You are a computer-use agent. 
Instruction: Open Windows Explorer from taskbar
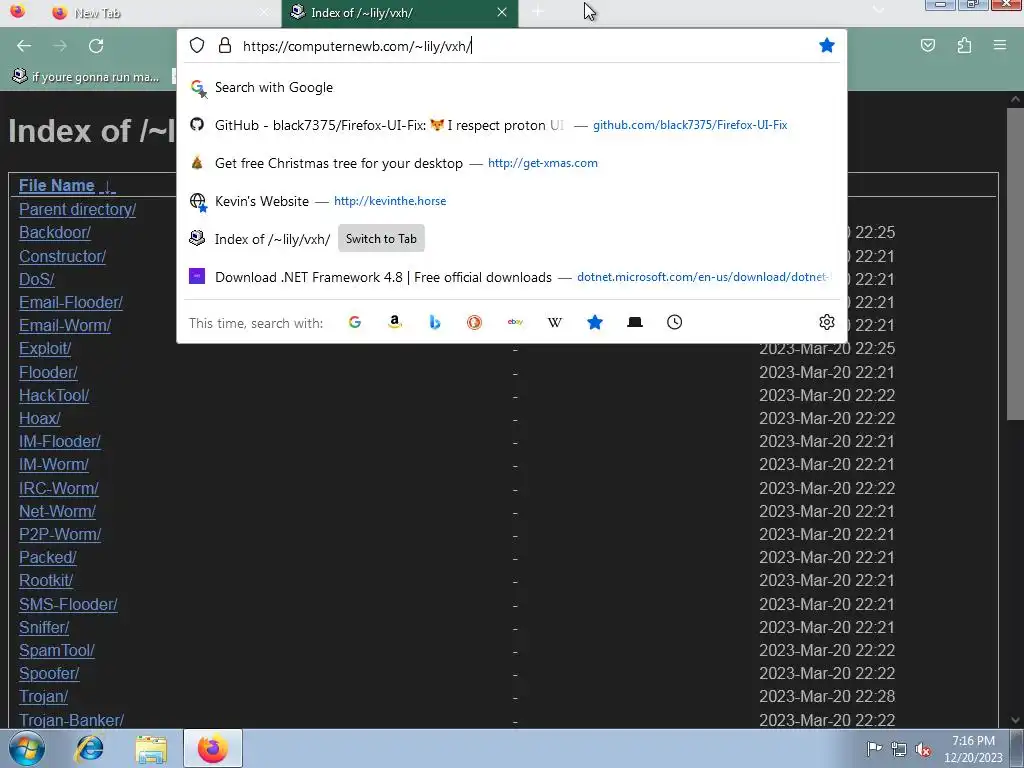click(151, 748)
